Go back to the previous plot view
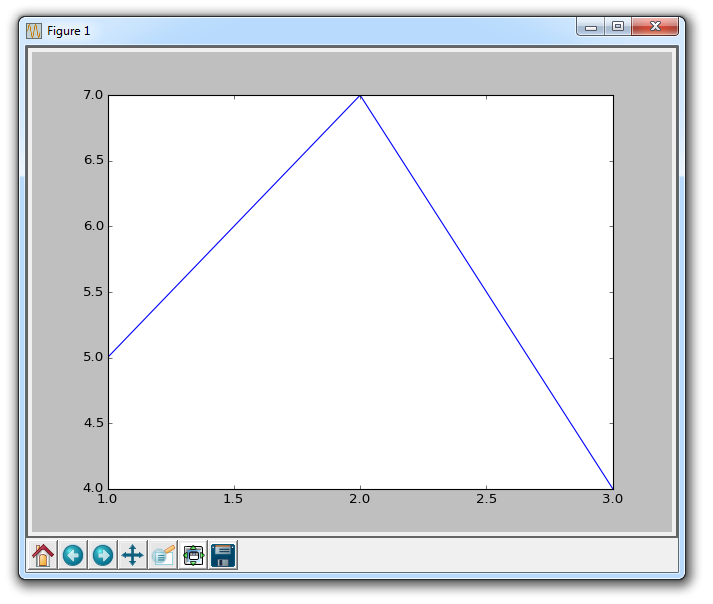Image resolution: width=713 pixels, height=604 pixels. 73,555
